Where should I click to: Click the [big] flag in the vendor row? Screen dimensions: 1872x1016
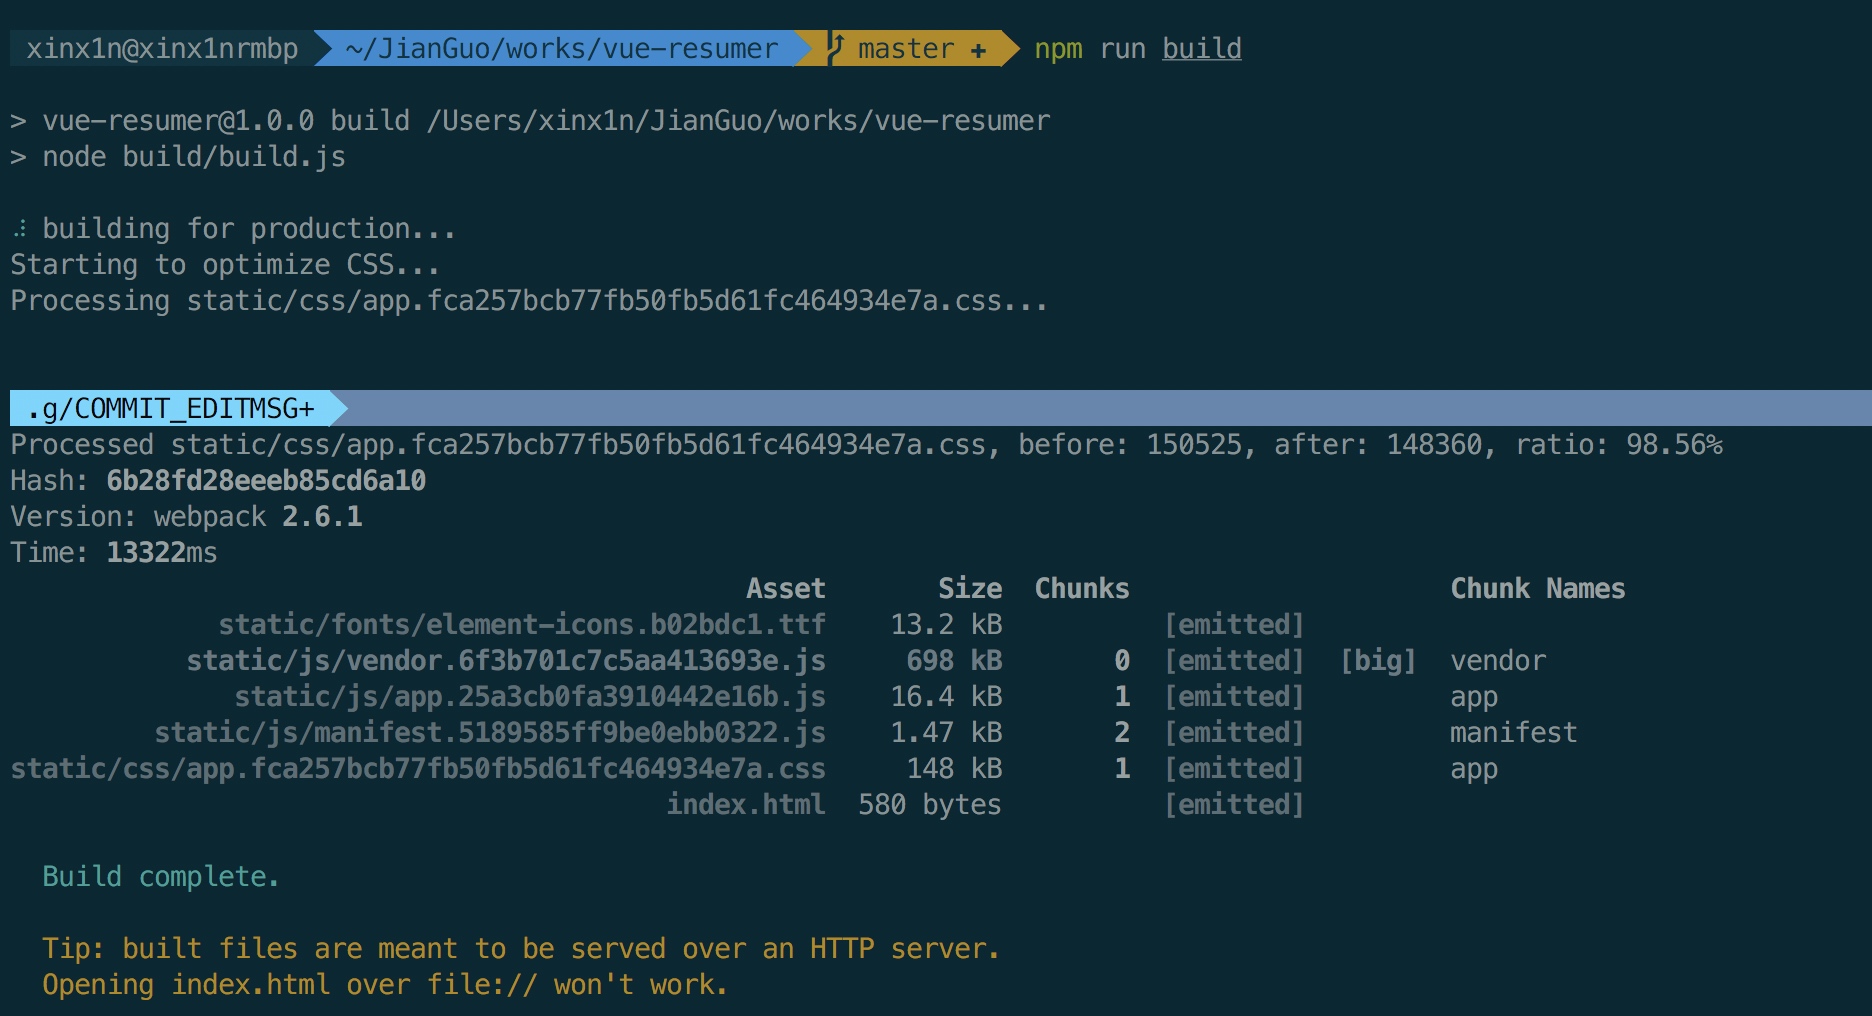pyautogui.click(x=1378, y=661)
